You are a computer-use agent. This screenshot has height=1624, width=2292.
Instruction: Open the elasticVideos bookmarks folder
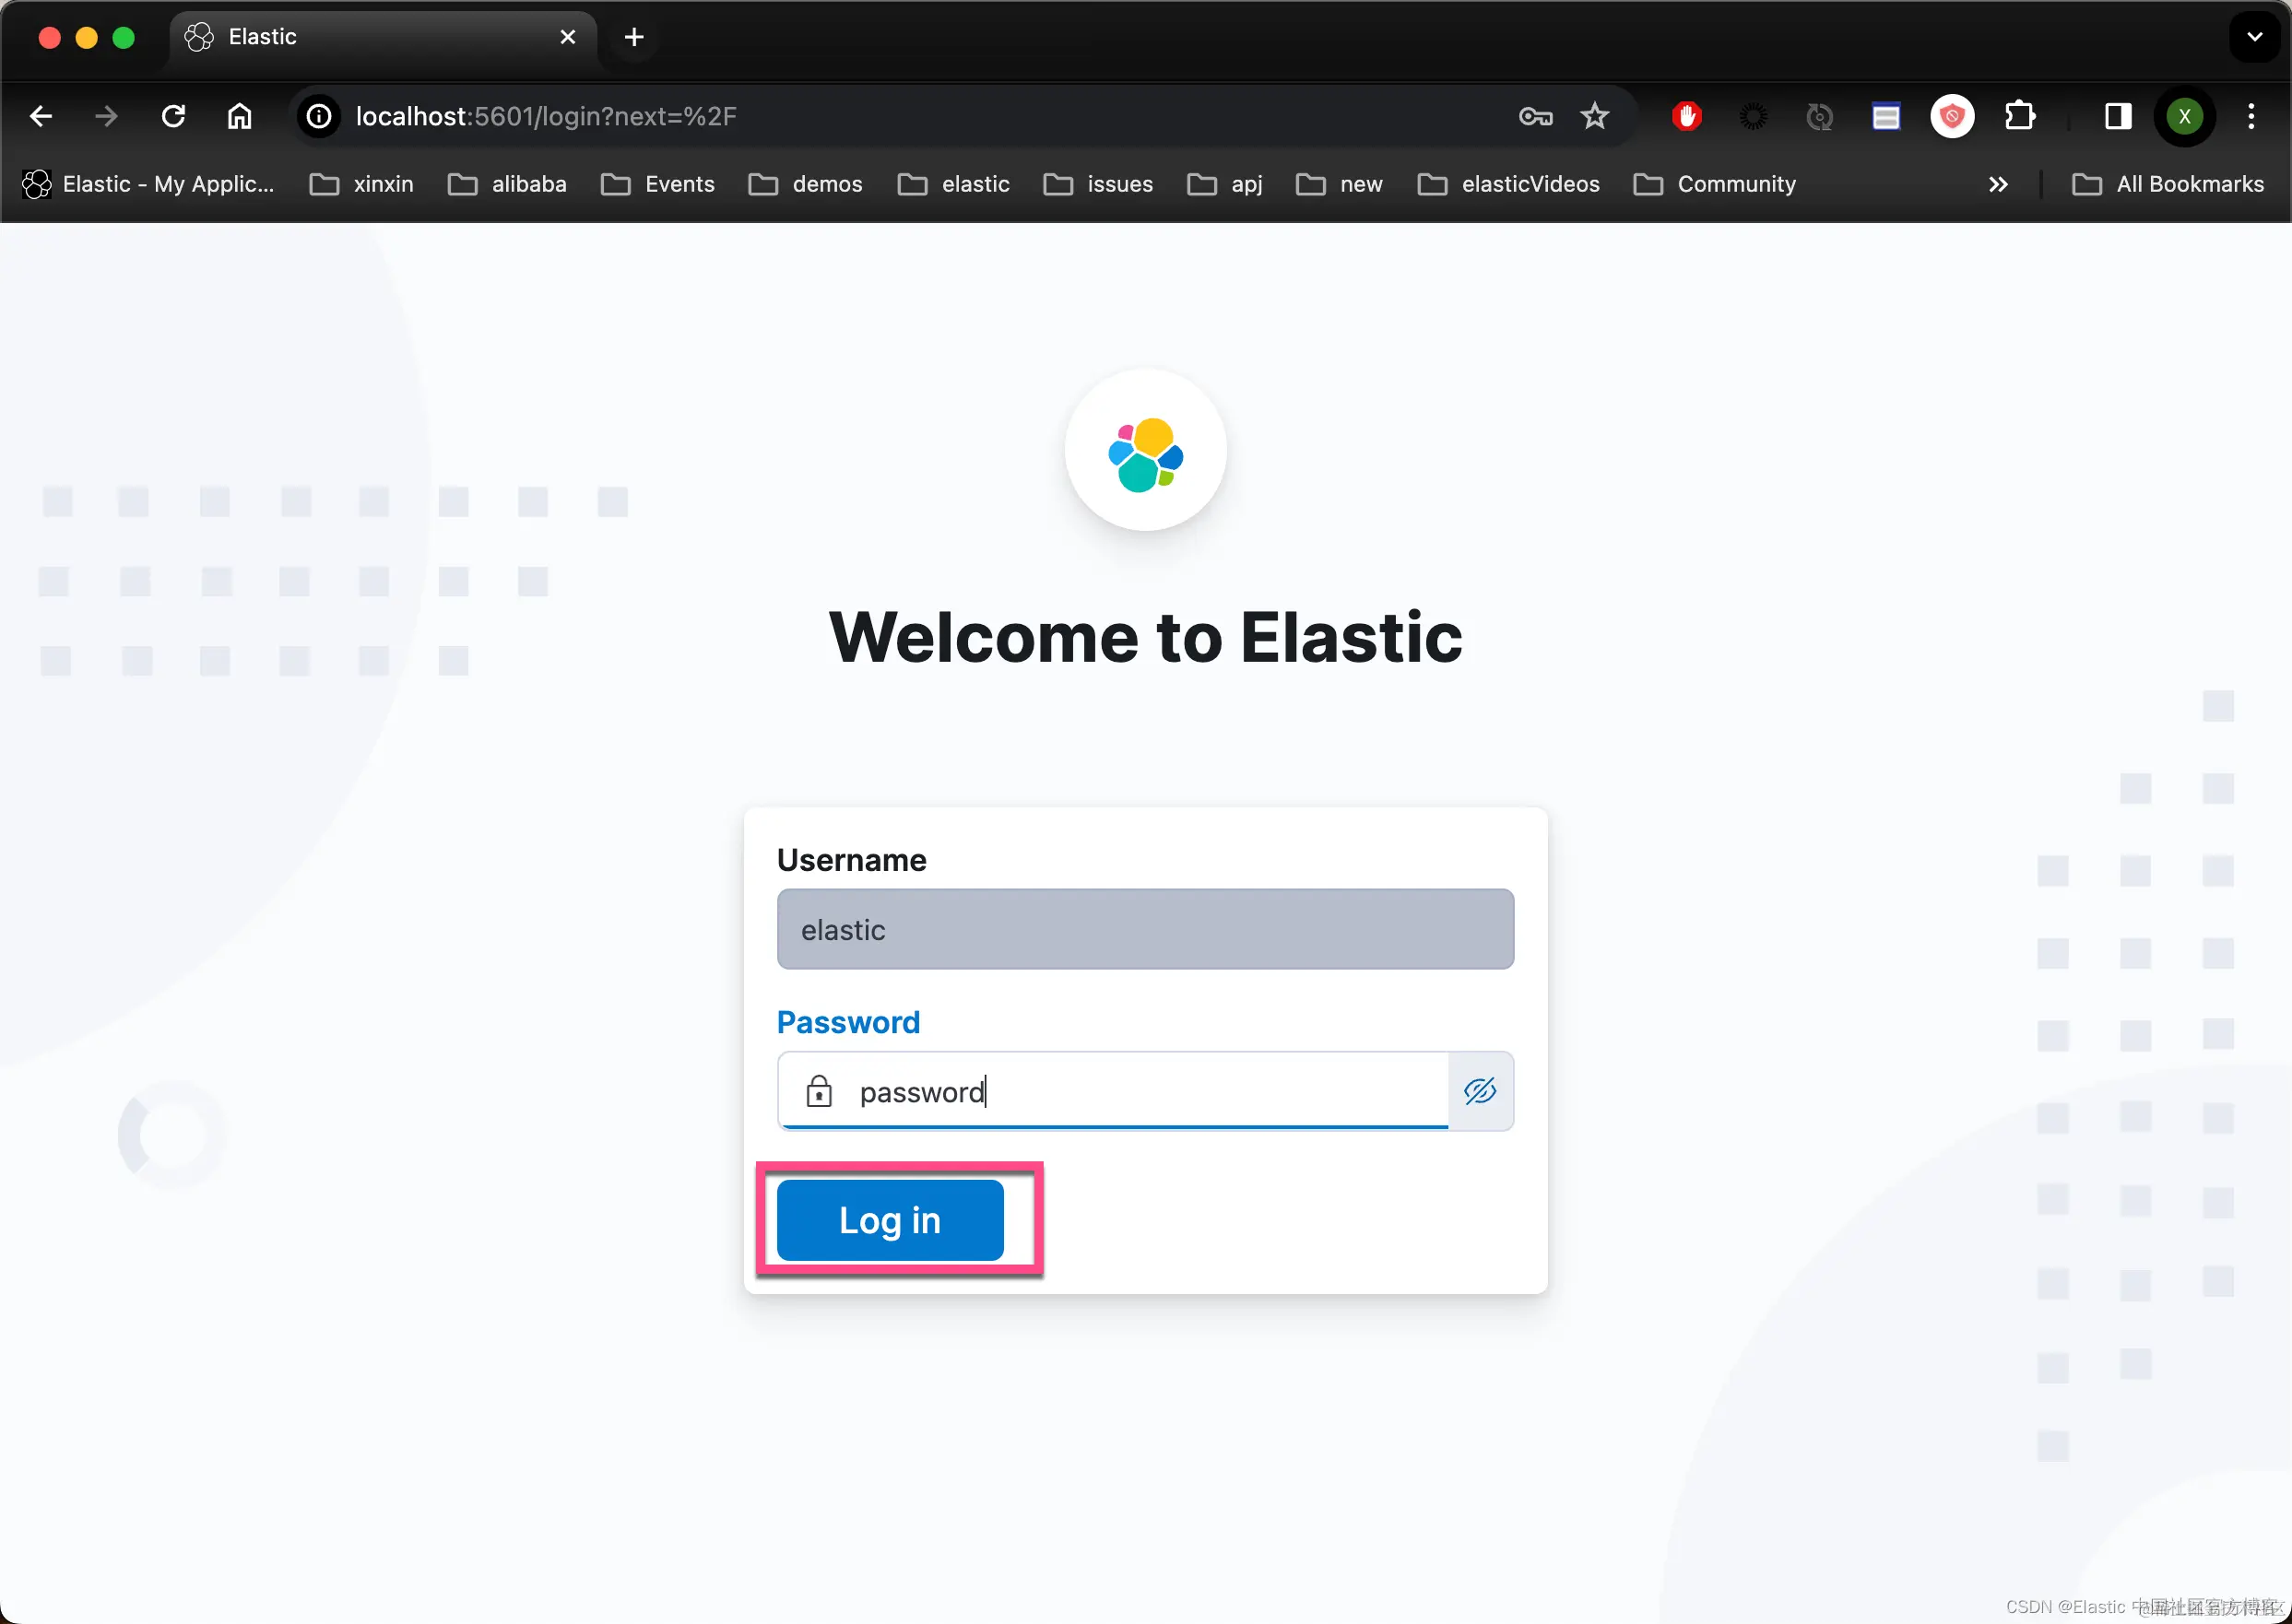click(x=1508, y=184)
